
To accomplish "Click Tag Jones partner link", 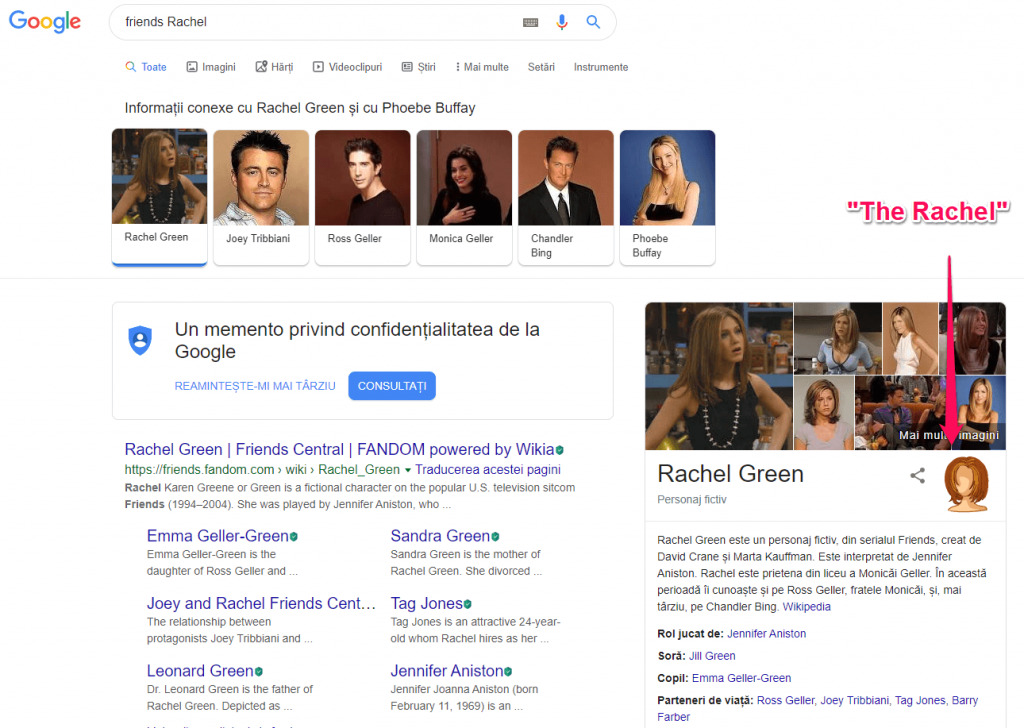I will (920, 701).
